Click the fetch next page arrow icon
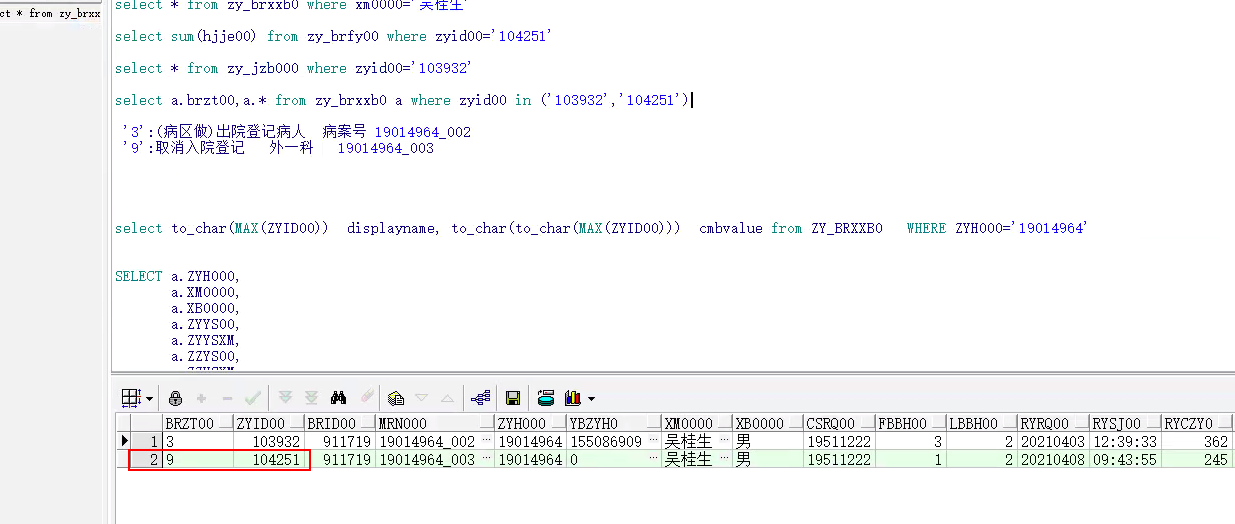The image size is (1235, 524). (x=286, y=397)
